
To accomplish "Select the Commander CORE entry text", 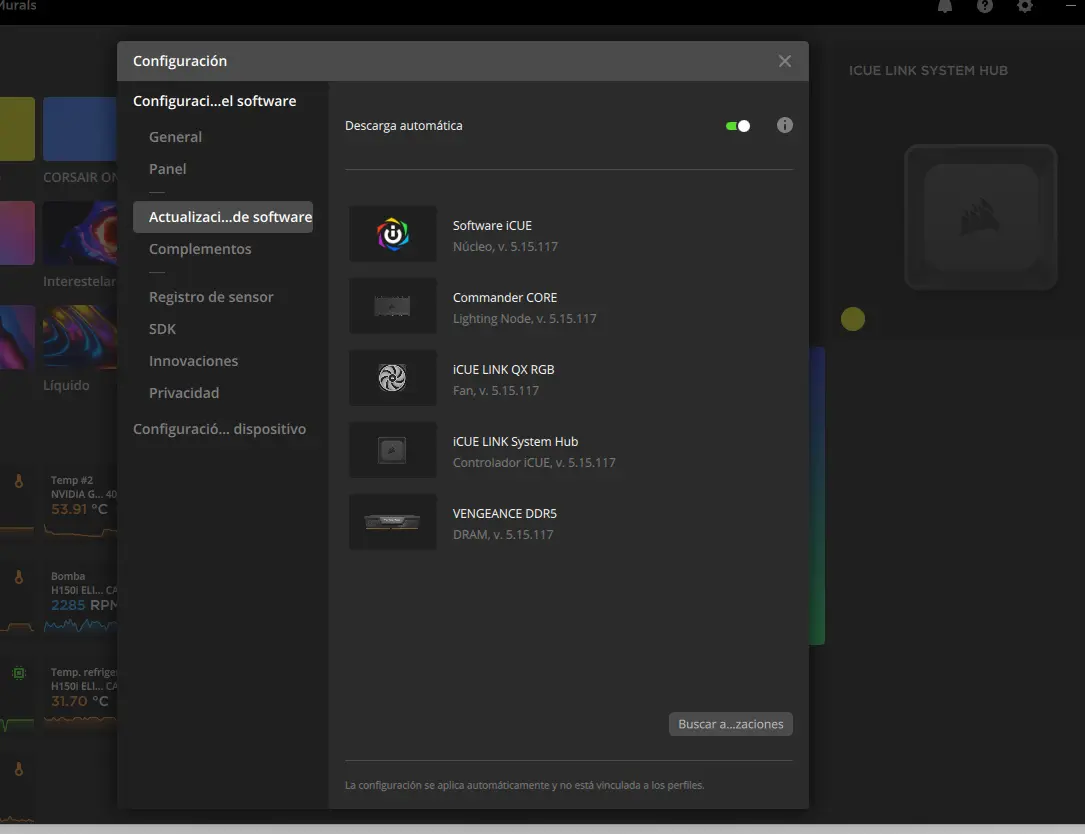I will [x=504, y=298].
